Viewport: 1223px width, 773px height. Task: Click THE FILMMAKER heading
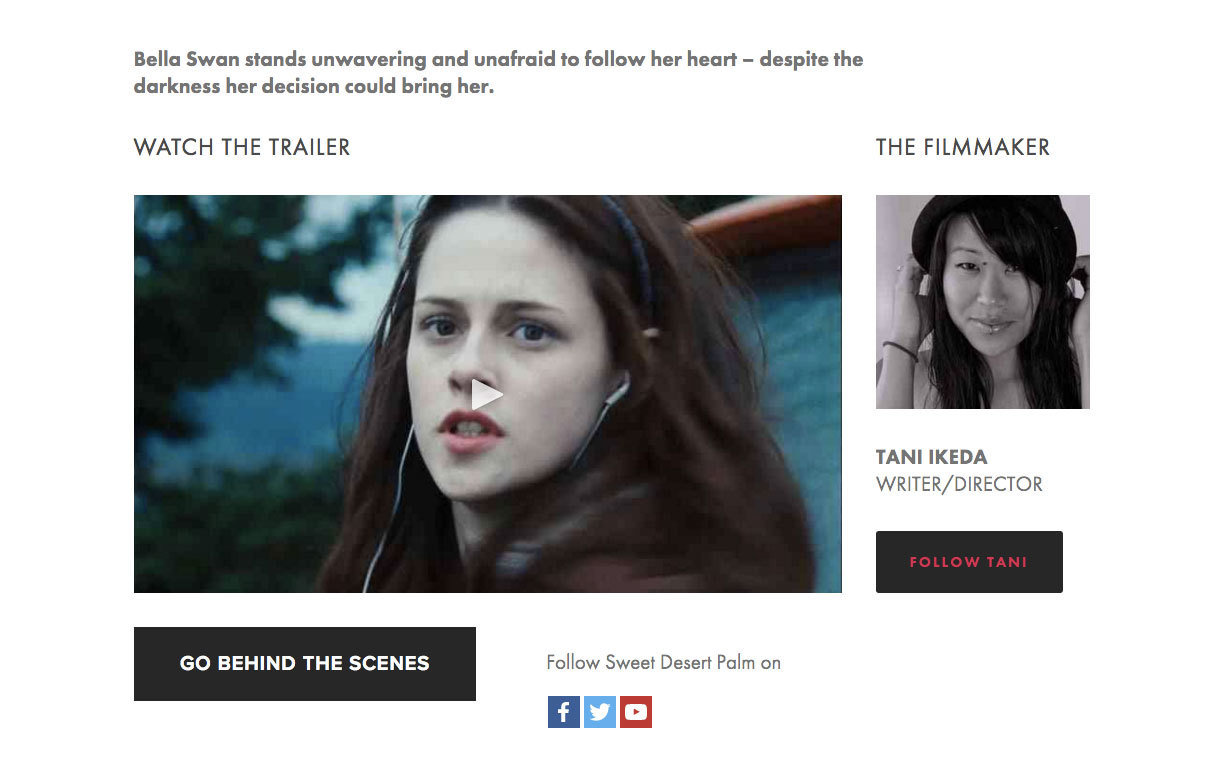click(x=963, y=147)
